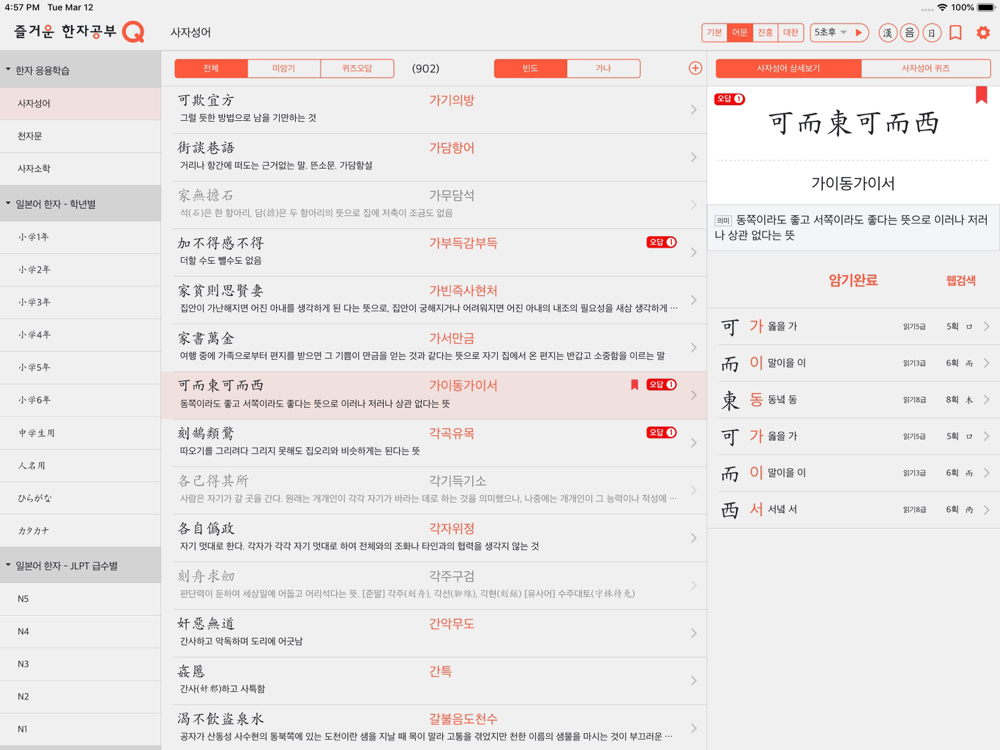The height and width of the screenshot is (750, 1000).
Task: Open カタカナ in the sidebar
Action: point(80,531)
